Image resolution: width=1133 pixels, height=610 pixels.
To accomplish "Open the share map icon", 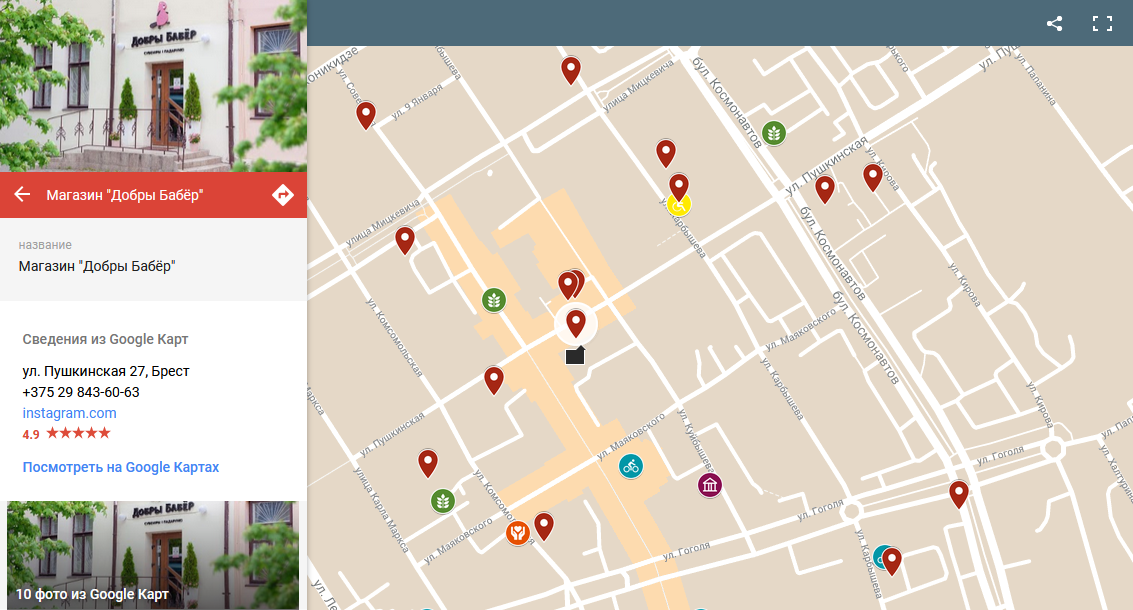I will (x=1054, y=23).
